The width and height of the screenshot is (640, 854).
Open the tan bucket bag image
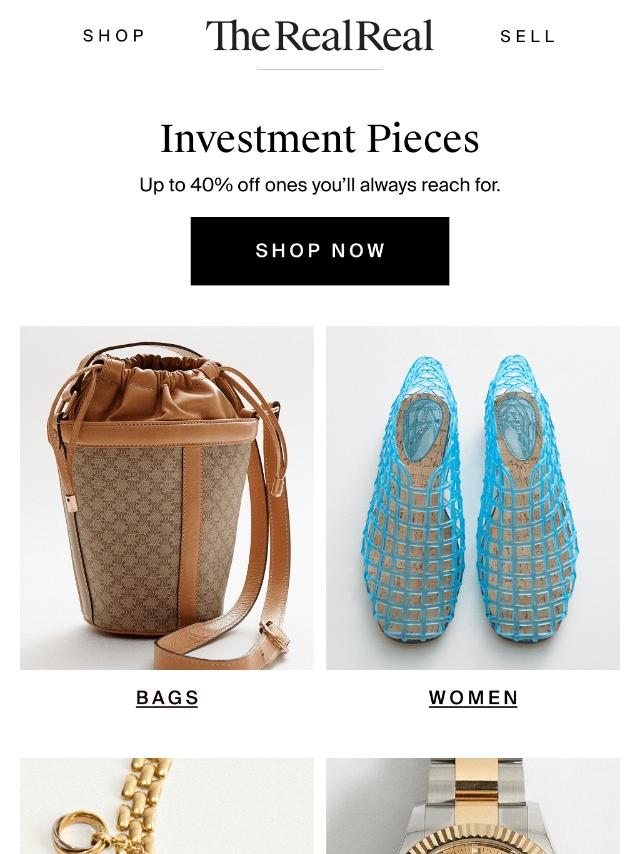click(x=167, y=498)
